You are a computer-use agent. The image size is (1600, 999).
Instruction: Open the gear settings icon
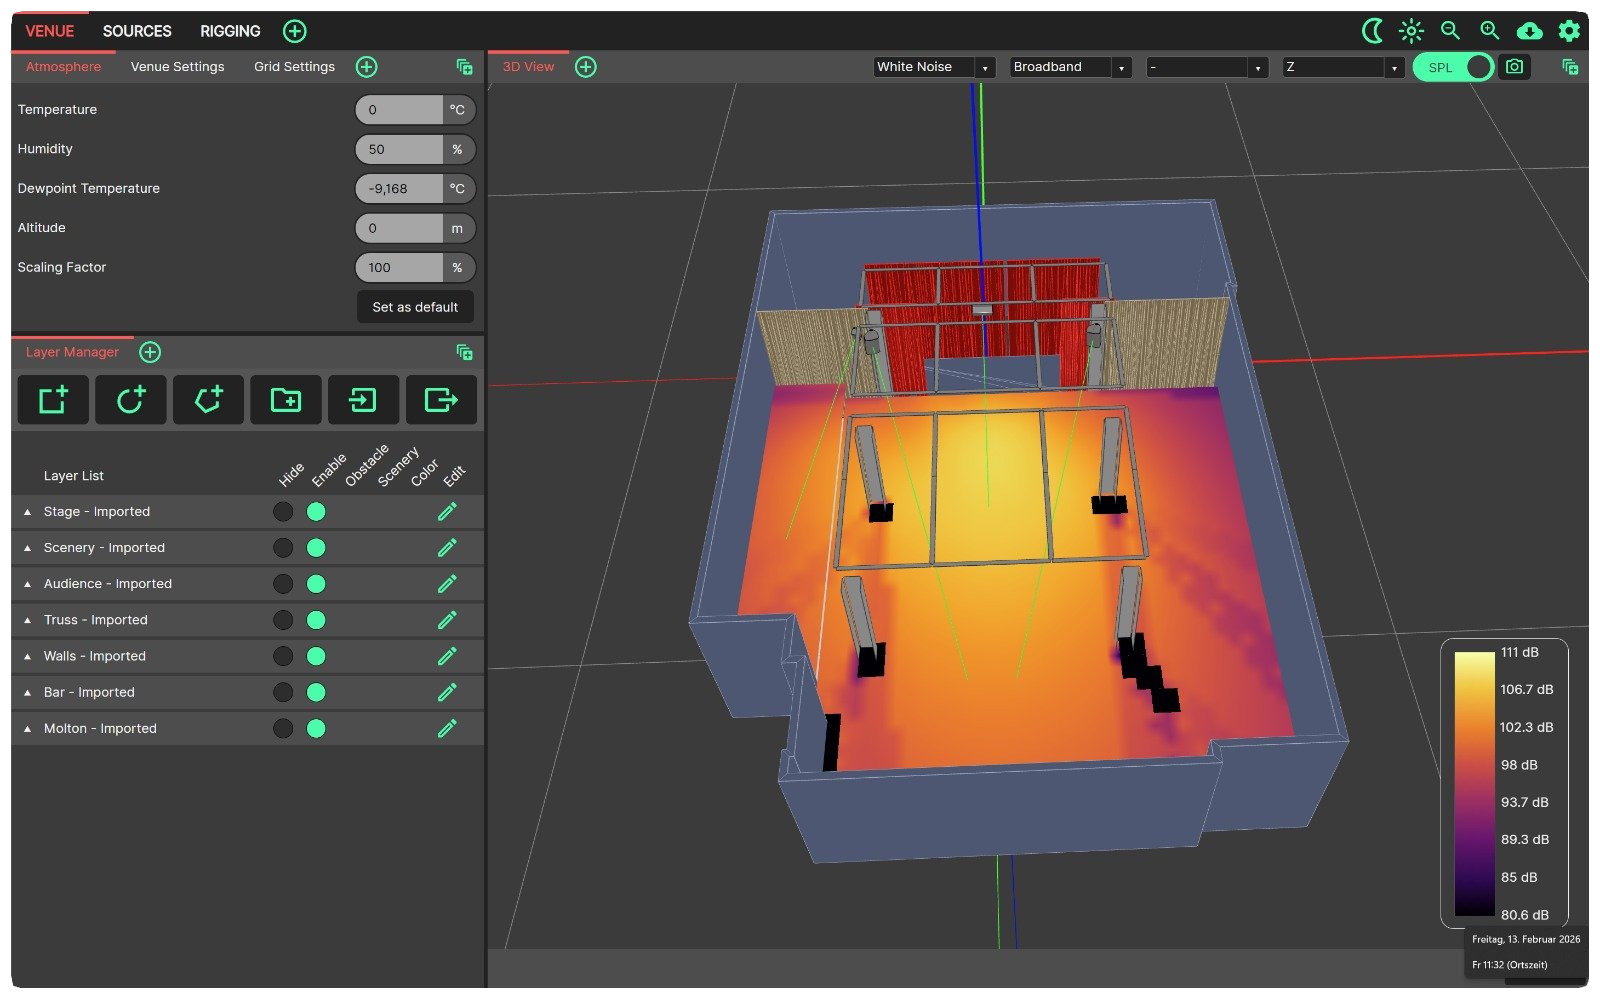pos(1569,31)
